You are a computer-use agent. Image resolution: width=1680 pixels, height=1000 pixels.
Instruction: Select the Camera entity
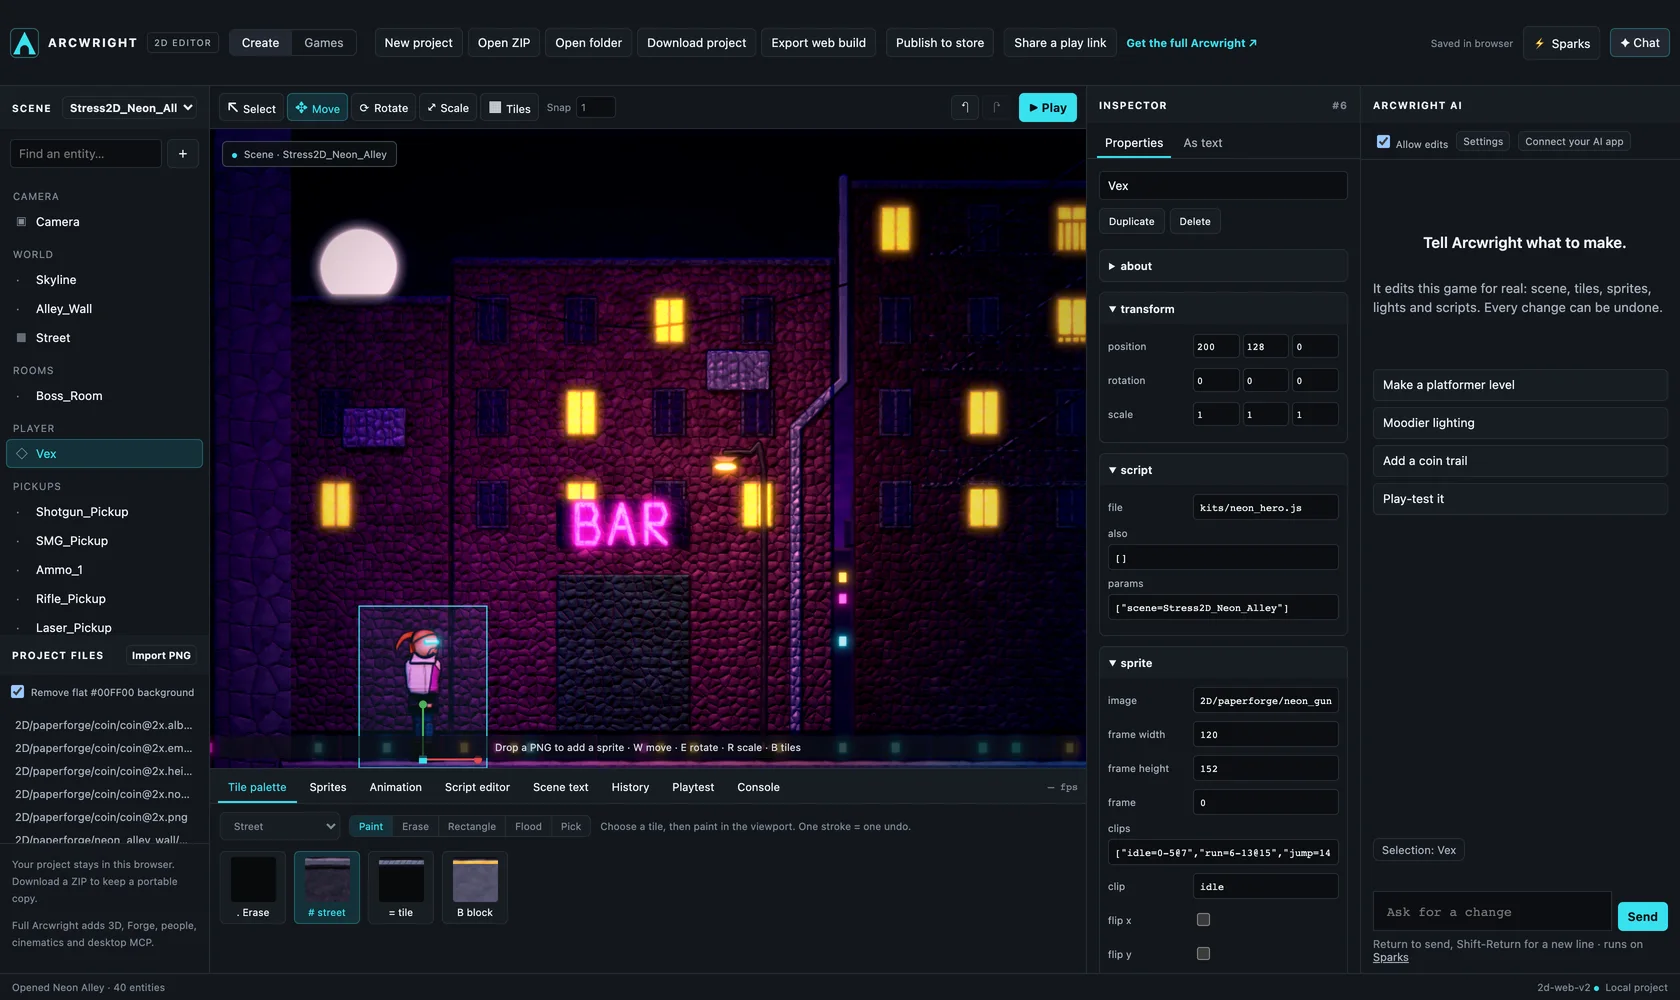pos(104,222)
